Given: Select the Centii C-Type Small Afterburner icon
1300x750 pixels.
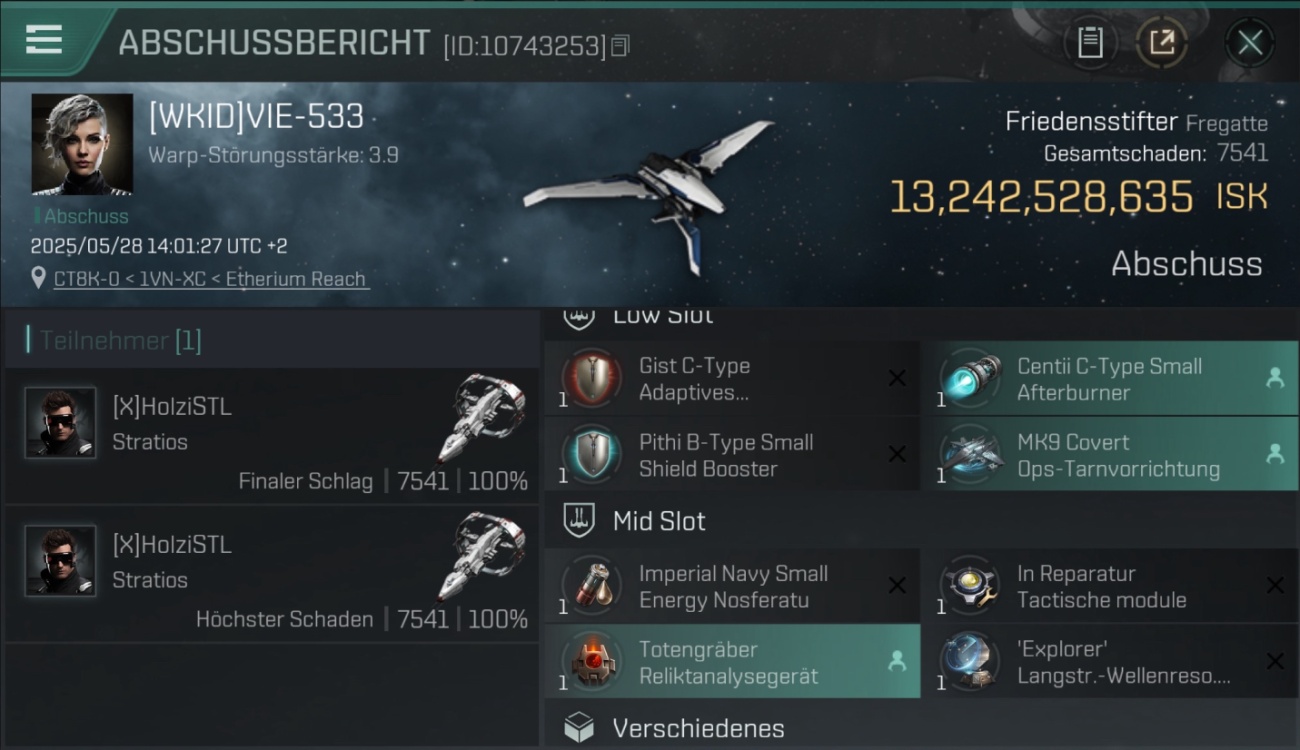Looking at the screenshot, I should coord(970,379).
